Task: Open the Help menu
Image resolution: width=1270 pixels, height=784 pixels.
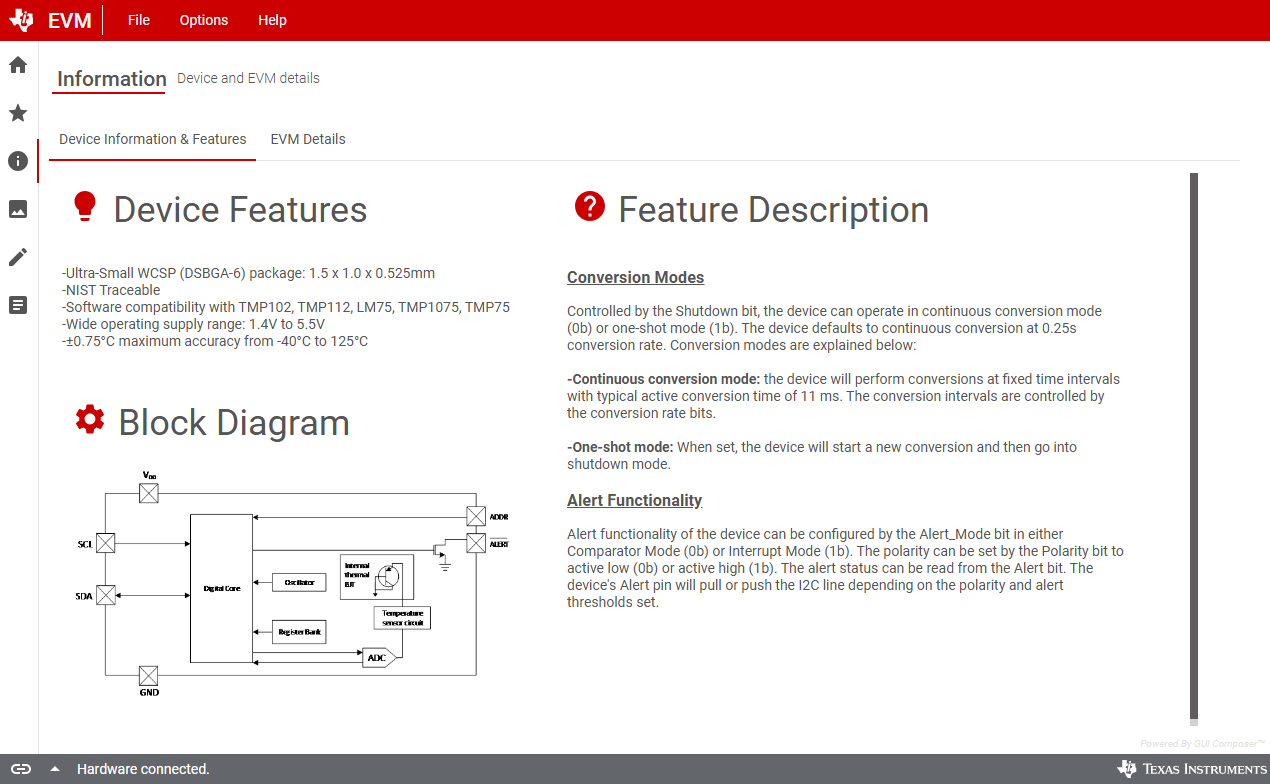Action: 272,20
